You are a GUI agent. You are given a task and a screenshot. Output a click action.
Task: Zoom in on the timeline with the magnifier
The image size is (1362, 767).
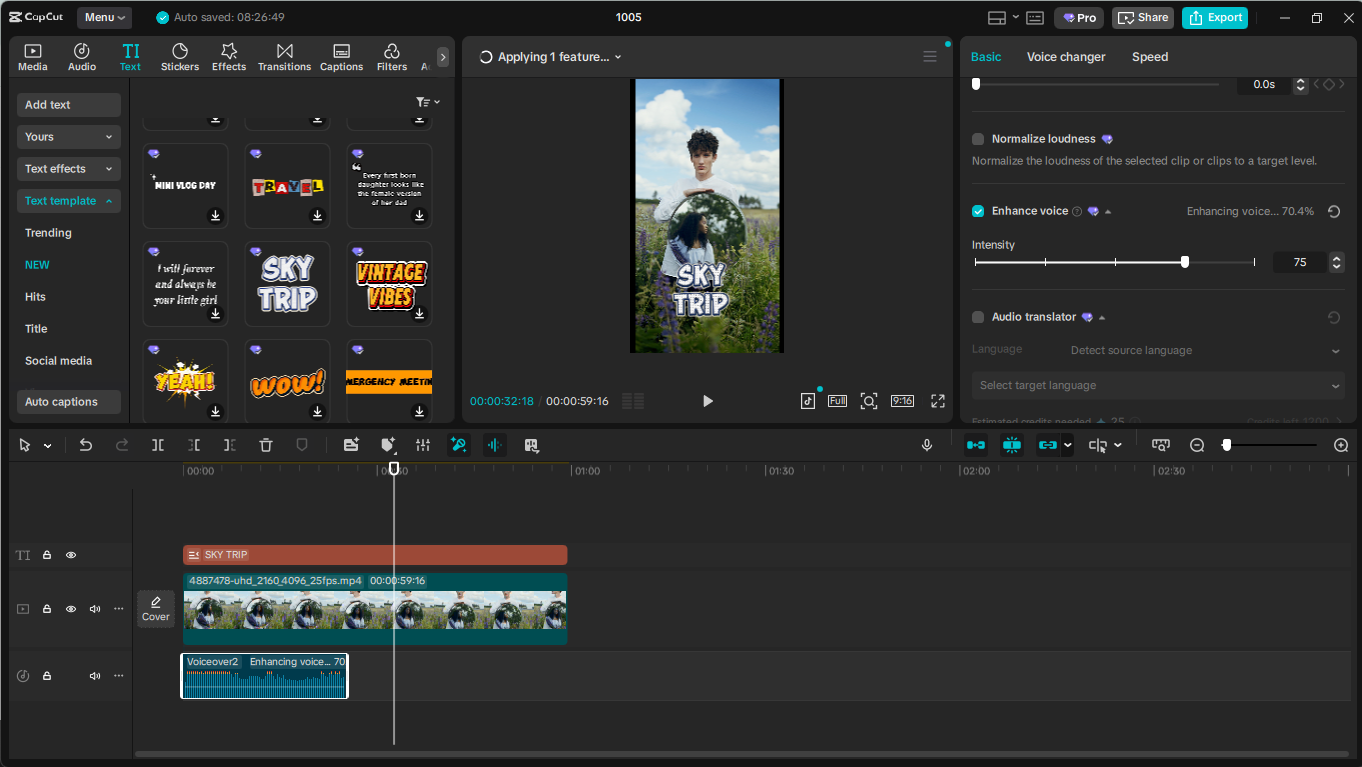[1341, 444]
